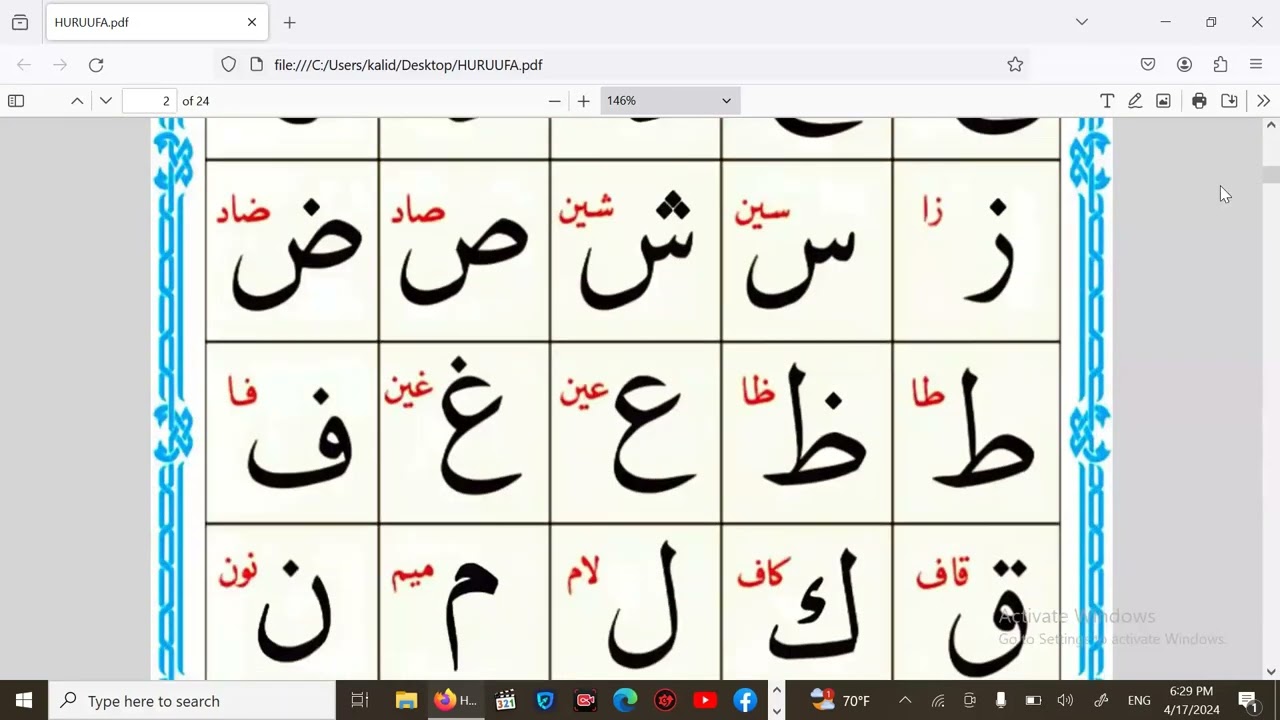Click the 'of 24' page count text
Screen dimensions: 1280x720
[196, 101]
